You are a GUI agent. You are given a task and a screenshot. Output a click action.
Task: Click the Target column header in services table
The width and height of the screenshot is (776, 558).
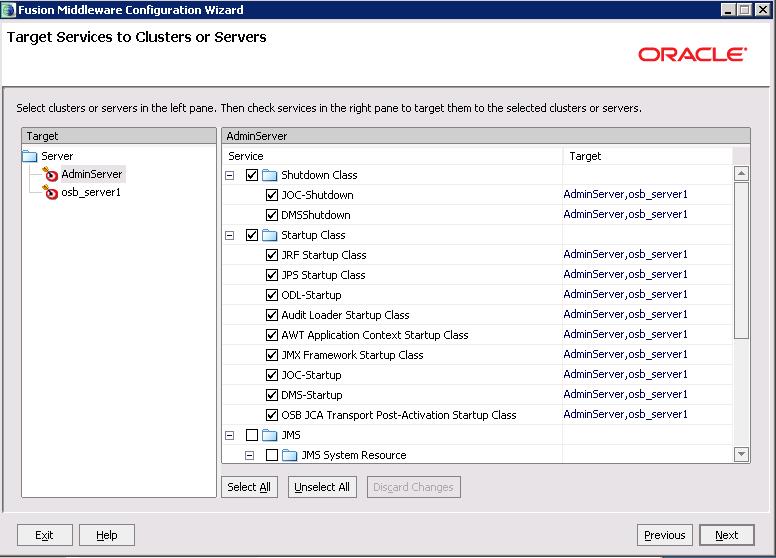click(647, 156)
